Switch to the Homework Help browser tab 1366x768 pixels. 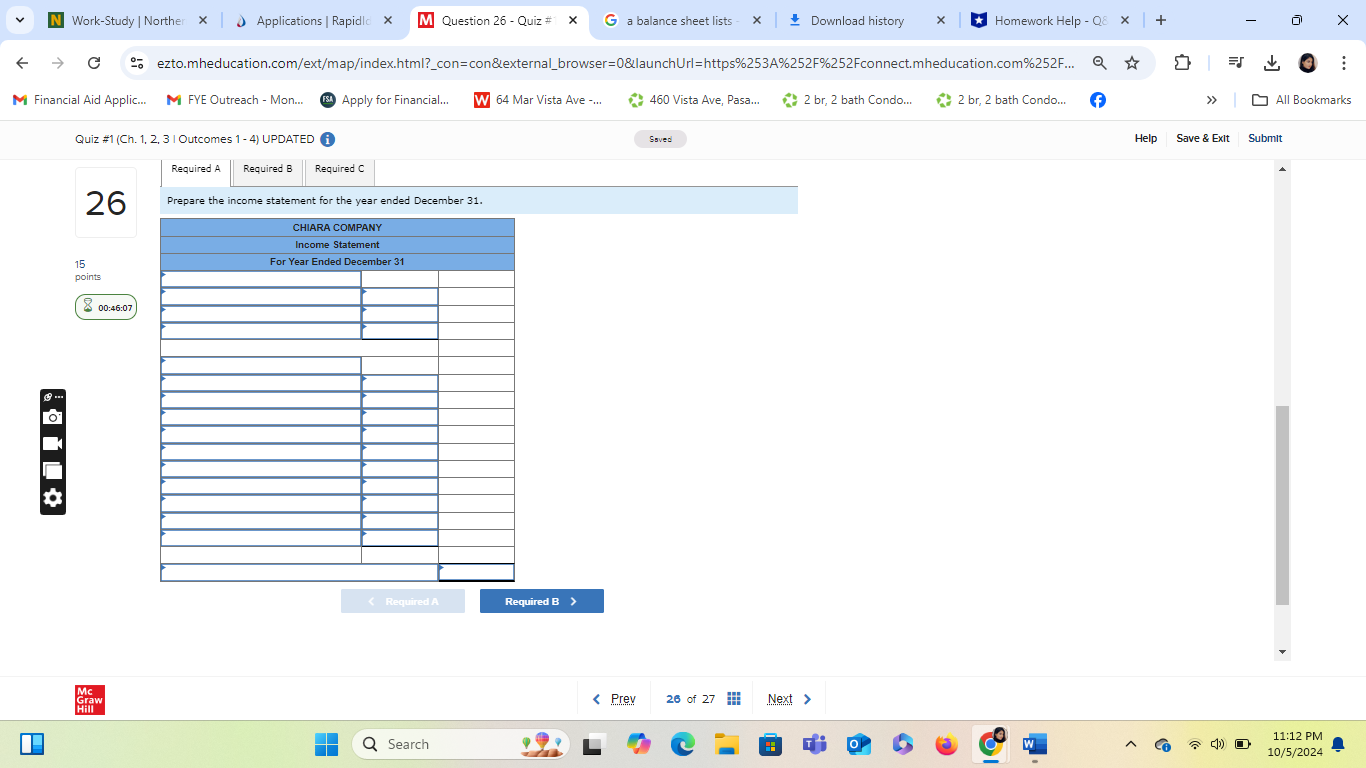coord(1050,20)
